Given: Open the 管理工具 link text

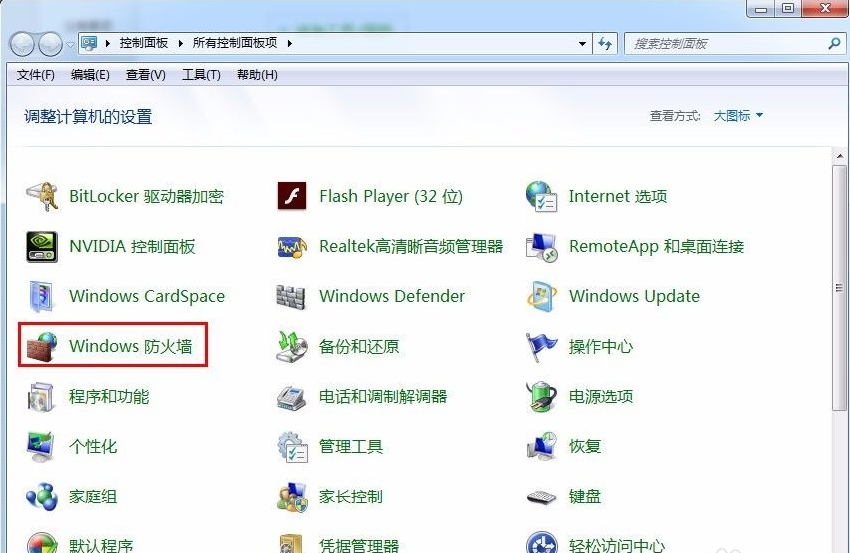Looking at the screenshot, I should [351, 446].
